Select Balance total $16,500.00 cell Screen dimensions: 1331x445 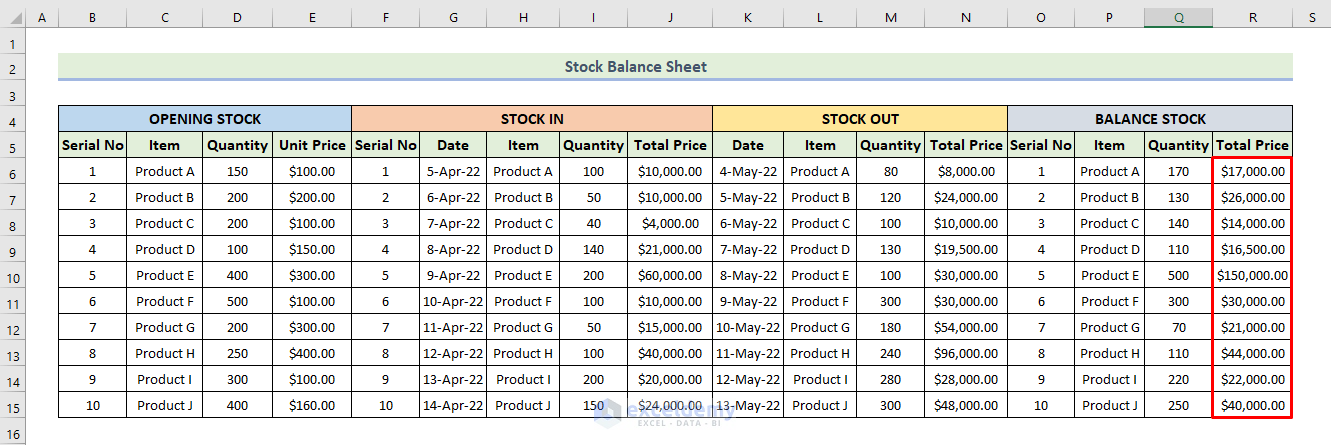pyautogui.click(x=1252, y=249)
